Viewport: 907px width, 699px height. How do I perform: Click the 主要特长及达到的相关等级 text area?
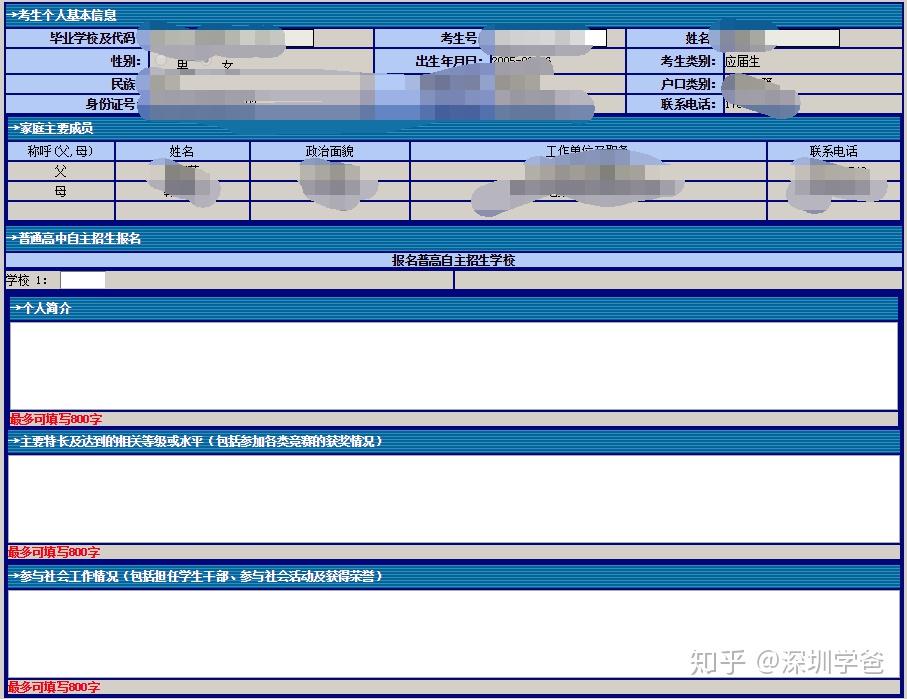(x=454, y=499)
